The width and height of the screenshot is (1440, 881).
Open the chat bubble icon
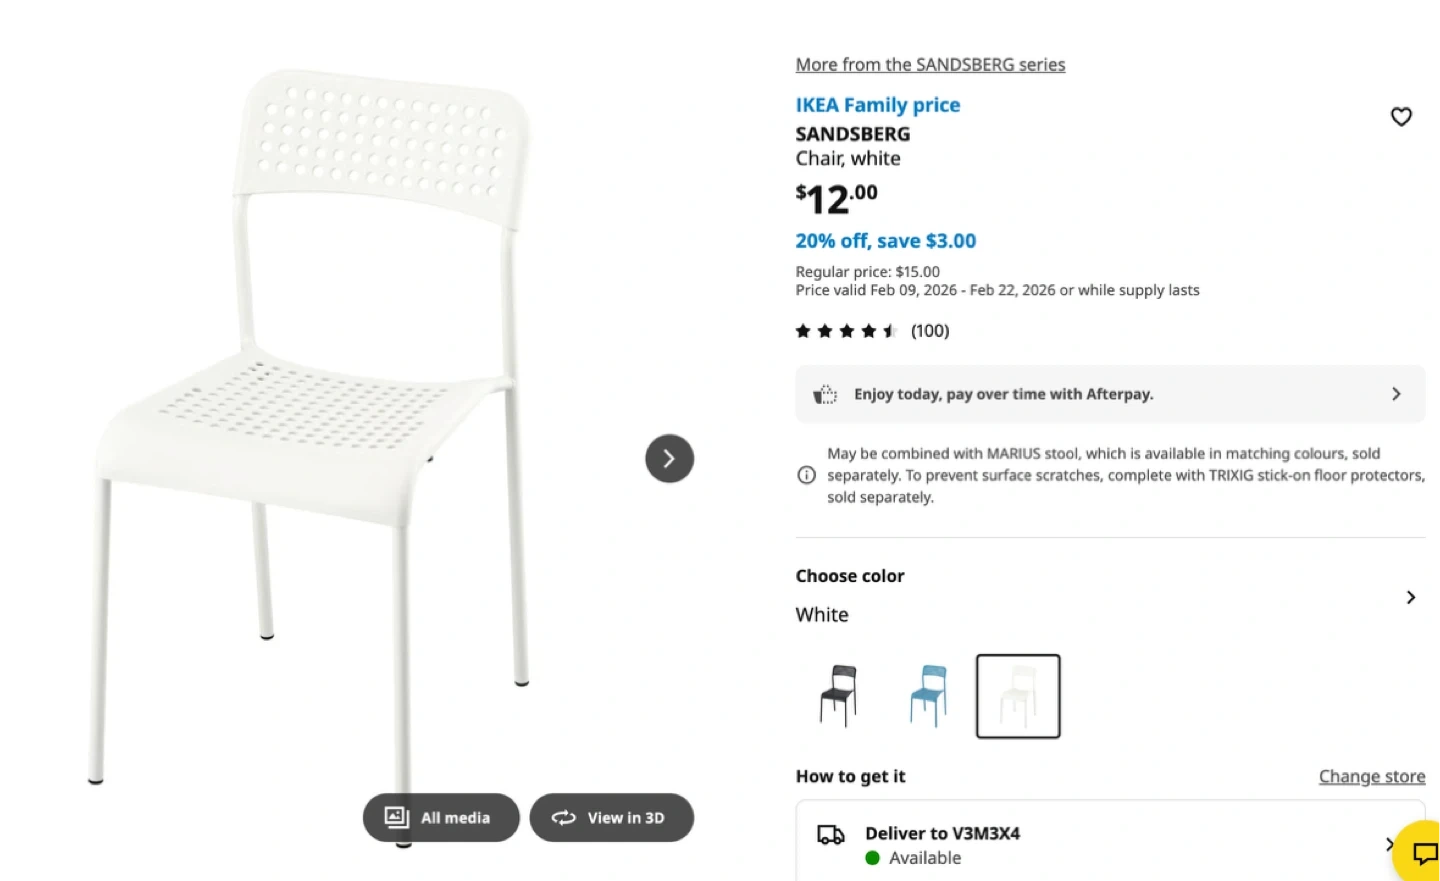(x=1424, y=853)
